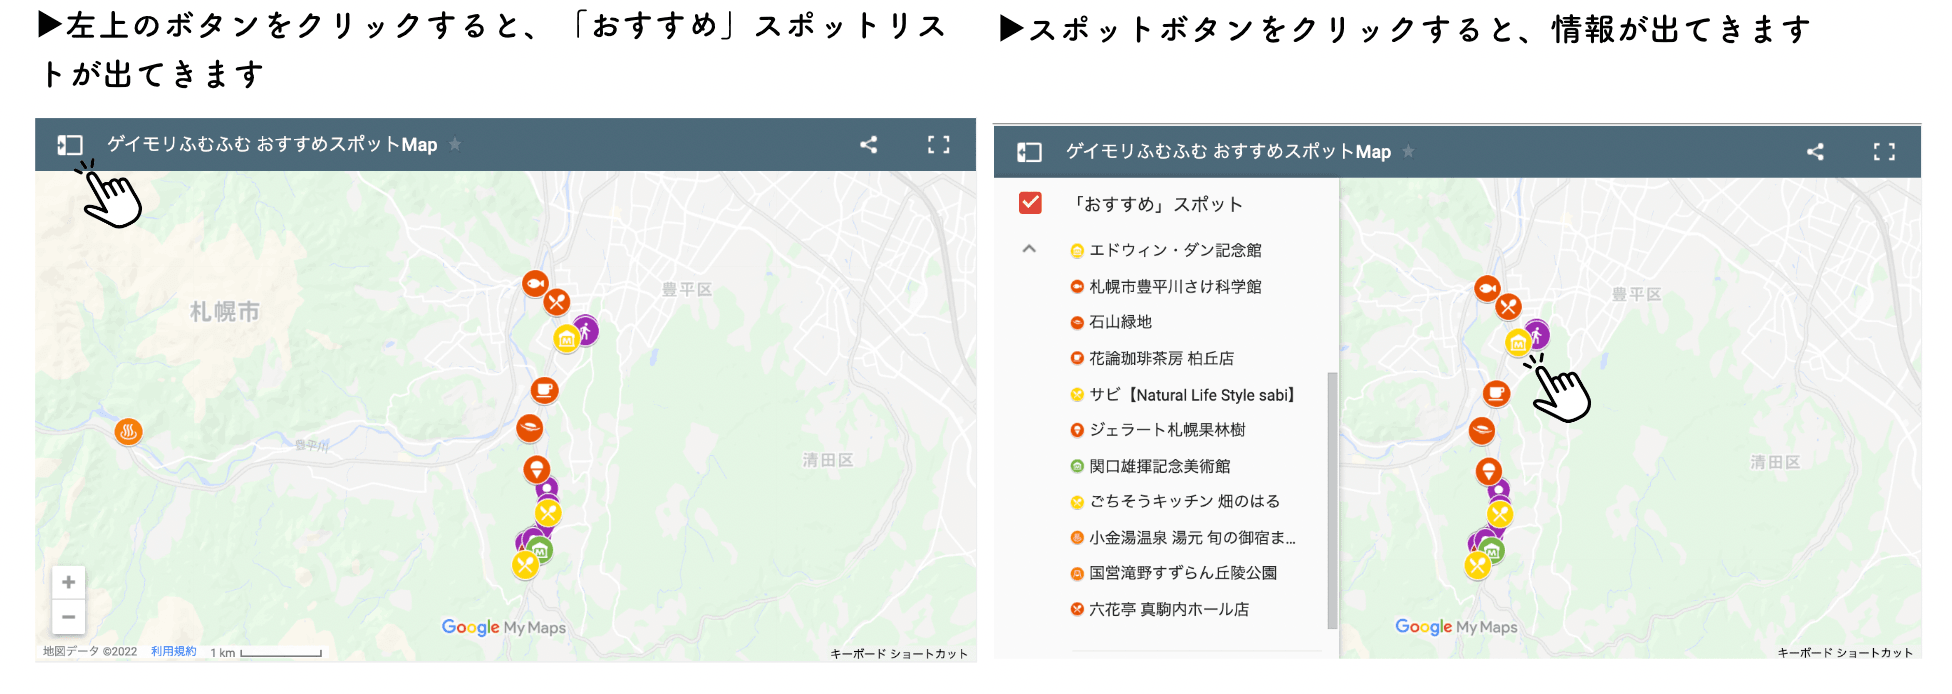Viewport: 1952px width, 694px height.
Task: Select エドウィン・ダン記念館 in the list
Action: tap(1175, 250)
